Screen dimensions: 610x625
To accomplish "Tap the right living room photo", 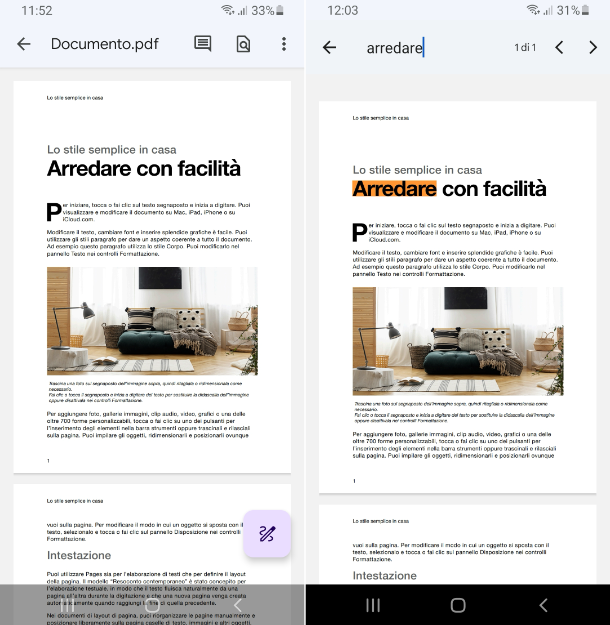I will click(x=458, y=341).
